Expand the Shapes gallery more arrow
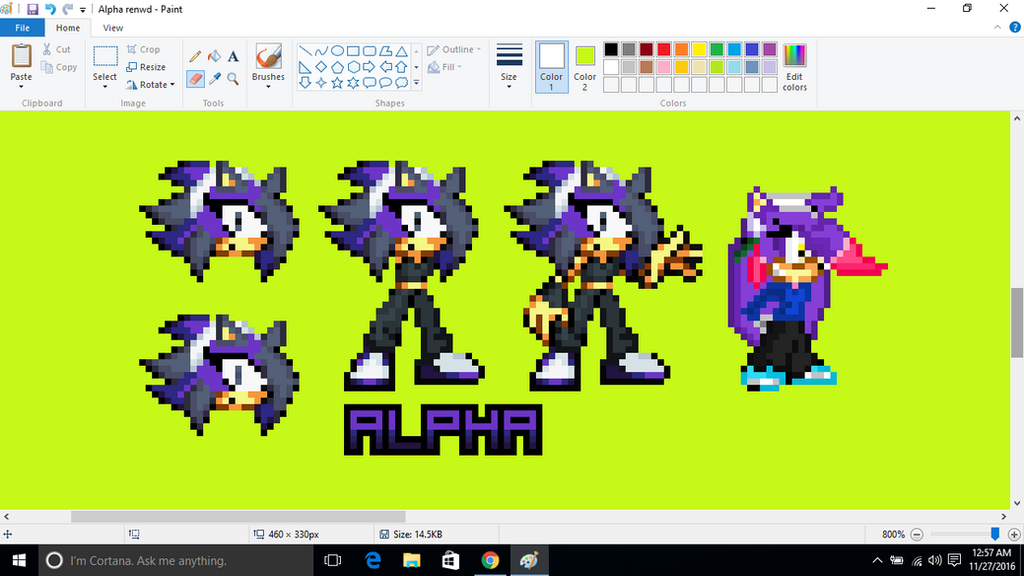This screenshot has width=1024, height=576. (x=417, y=83)
